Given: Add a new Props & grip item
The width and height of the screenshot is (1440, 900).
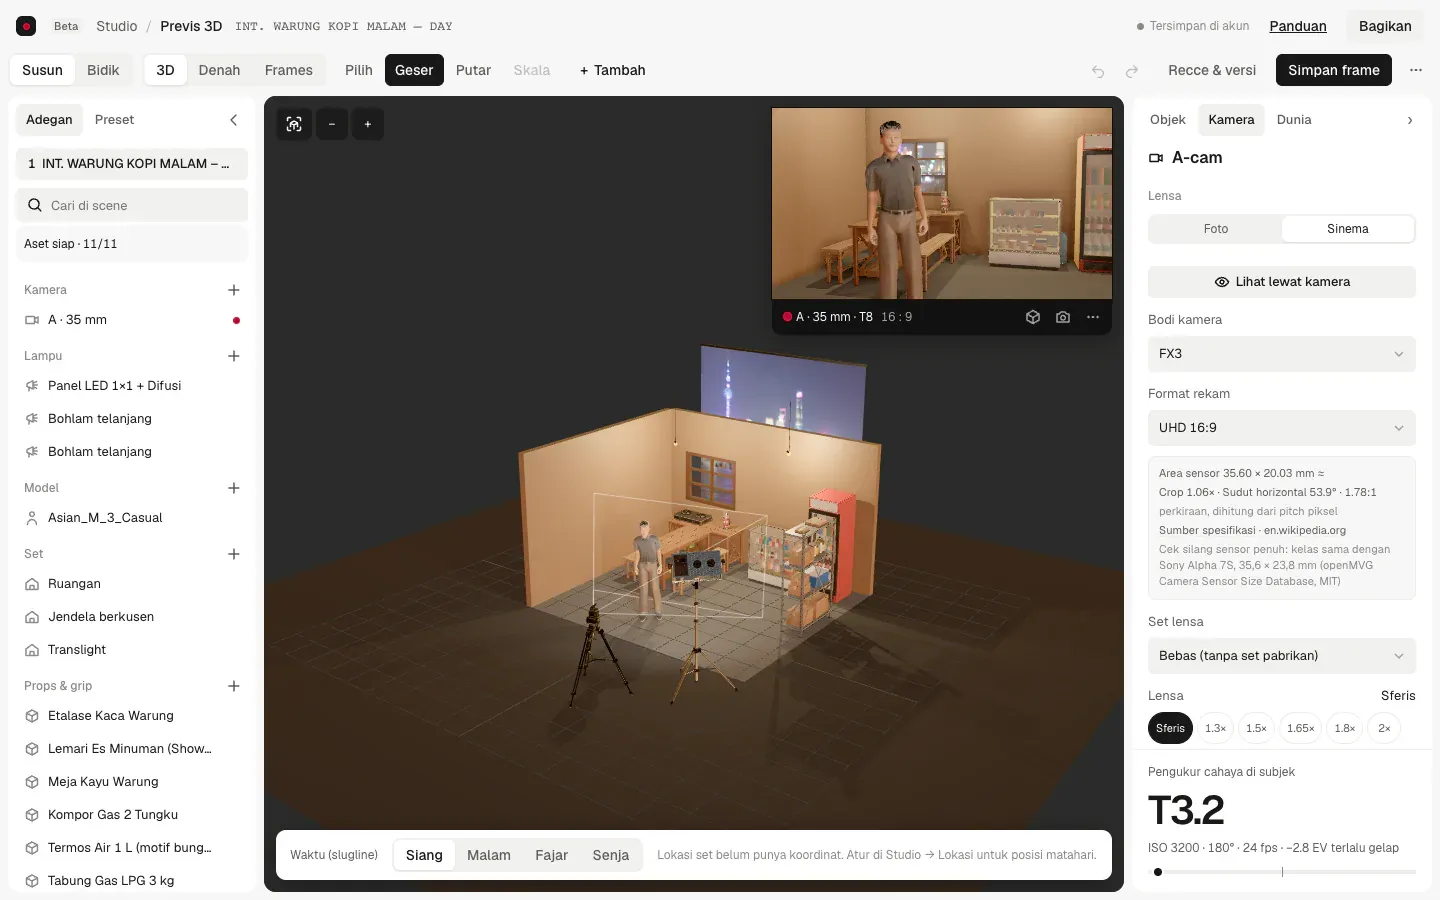Looking at the screenshot, I should point(234,686).
